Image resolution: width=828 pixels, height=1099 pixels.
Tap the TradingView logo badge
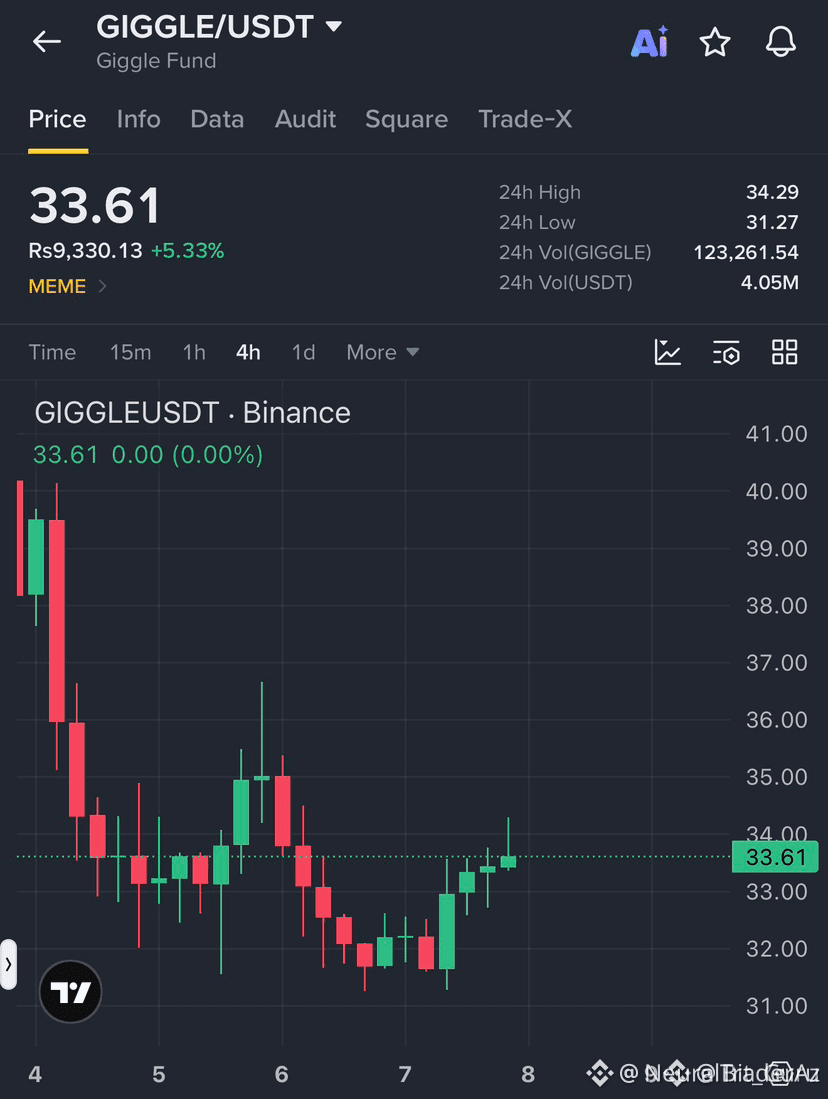point(70,992)
